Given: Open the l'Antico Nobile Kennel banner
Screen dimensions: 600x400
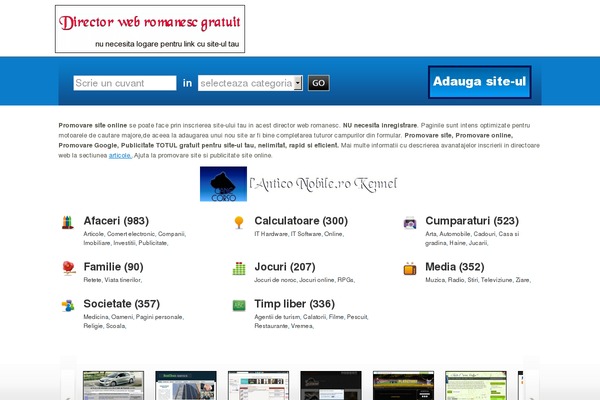Looking at the screenshot, I should pyautogui.click(x=298, y=184).
